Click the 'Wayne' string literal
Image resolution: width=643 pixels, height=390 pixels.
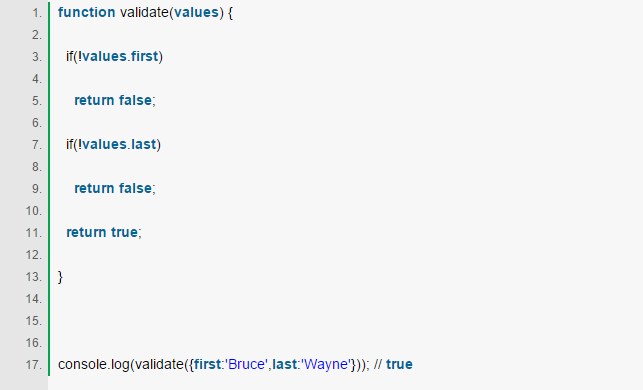(x=326, y=364)
